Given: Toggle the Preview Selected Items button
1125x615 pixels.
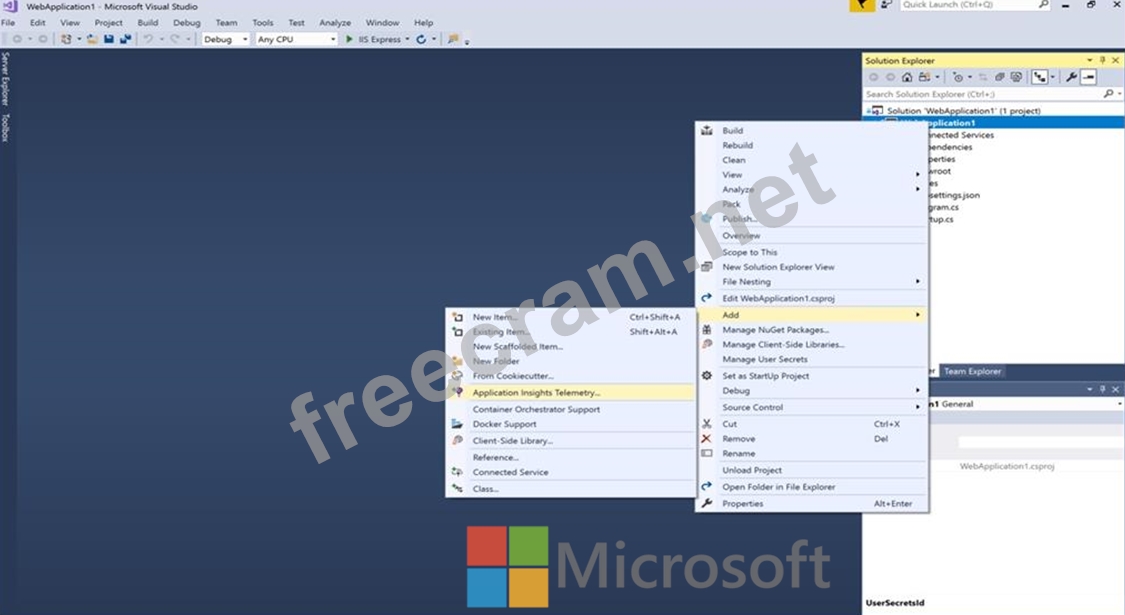Looking at the screenshot, I should tap(1089, 77).
